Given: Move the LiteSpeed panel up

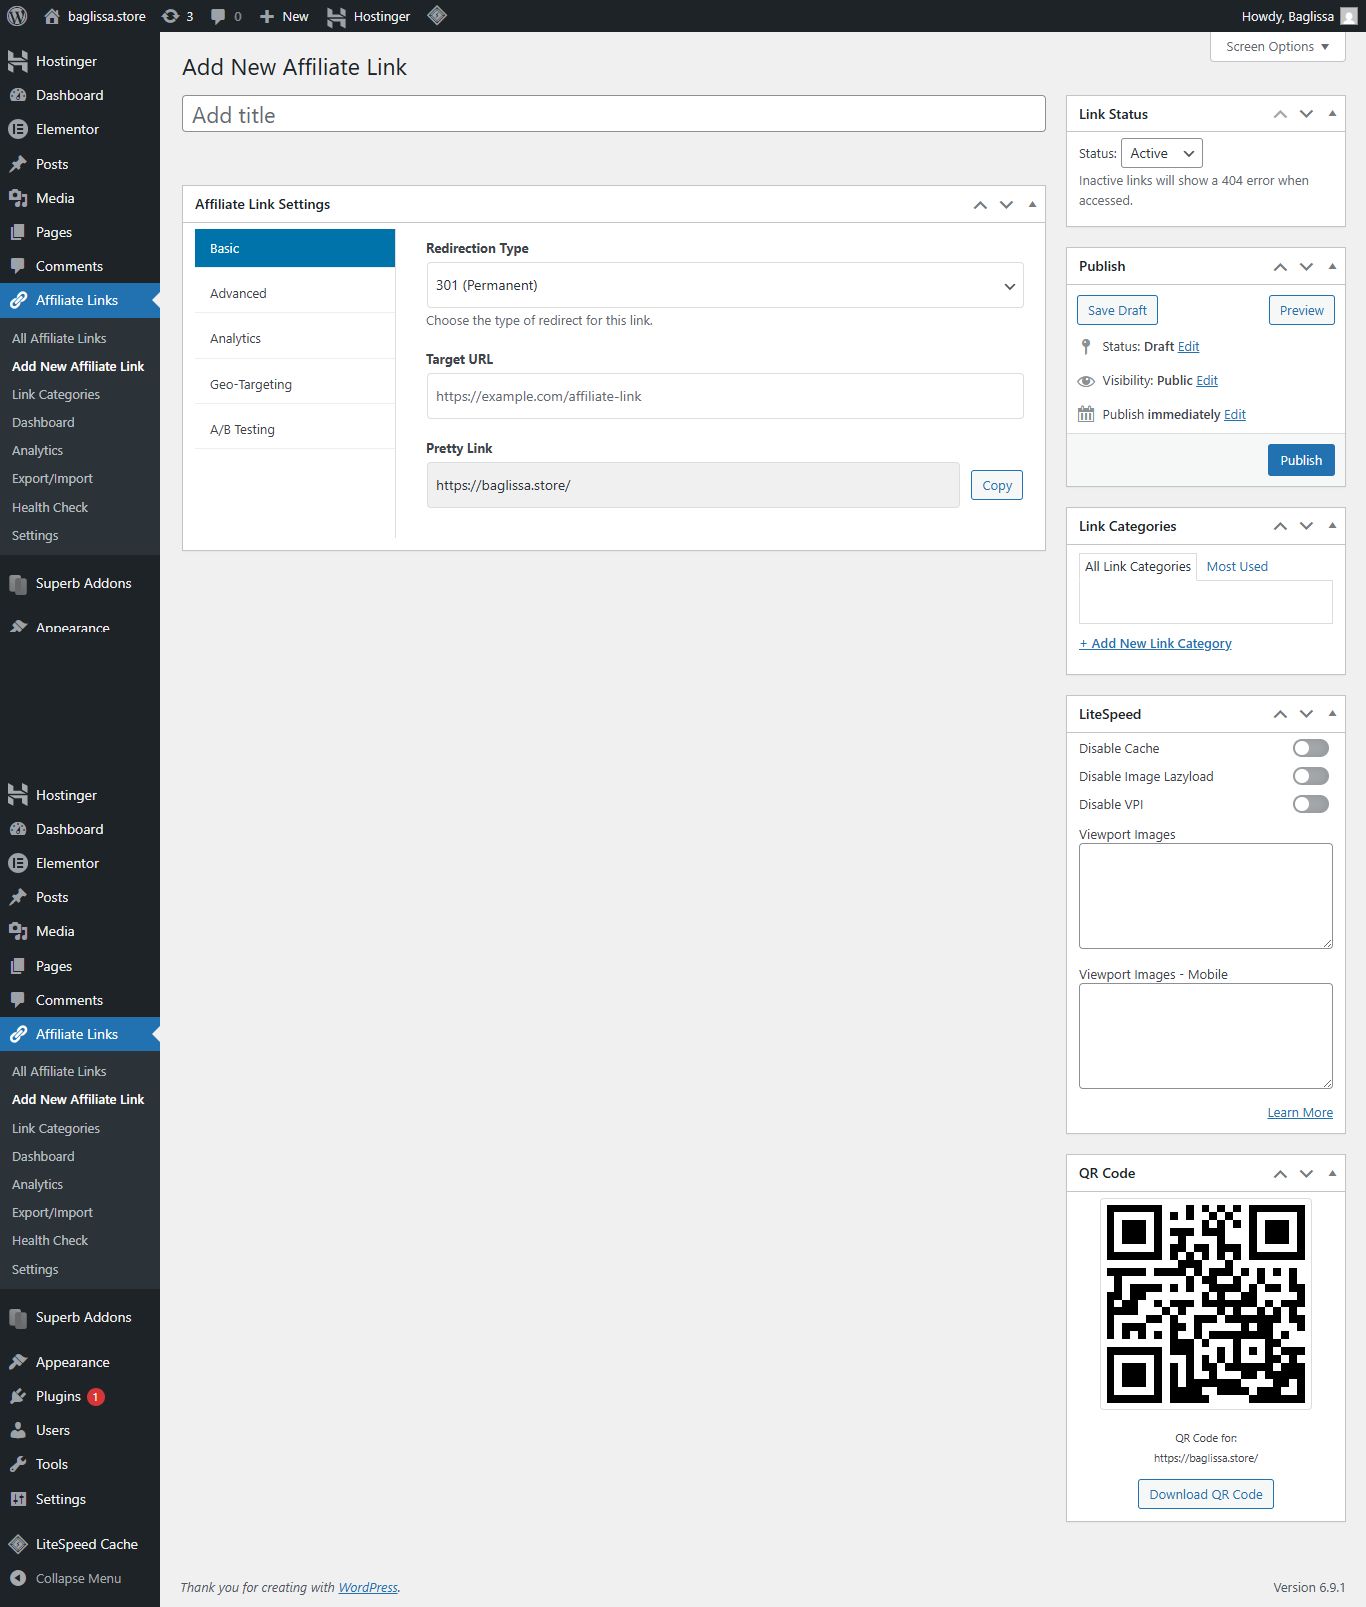Looking at the screenshot, I should 1280,714.
